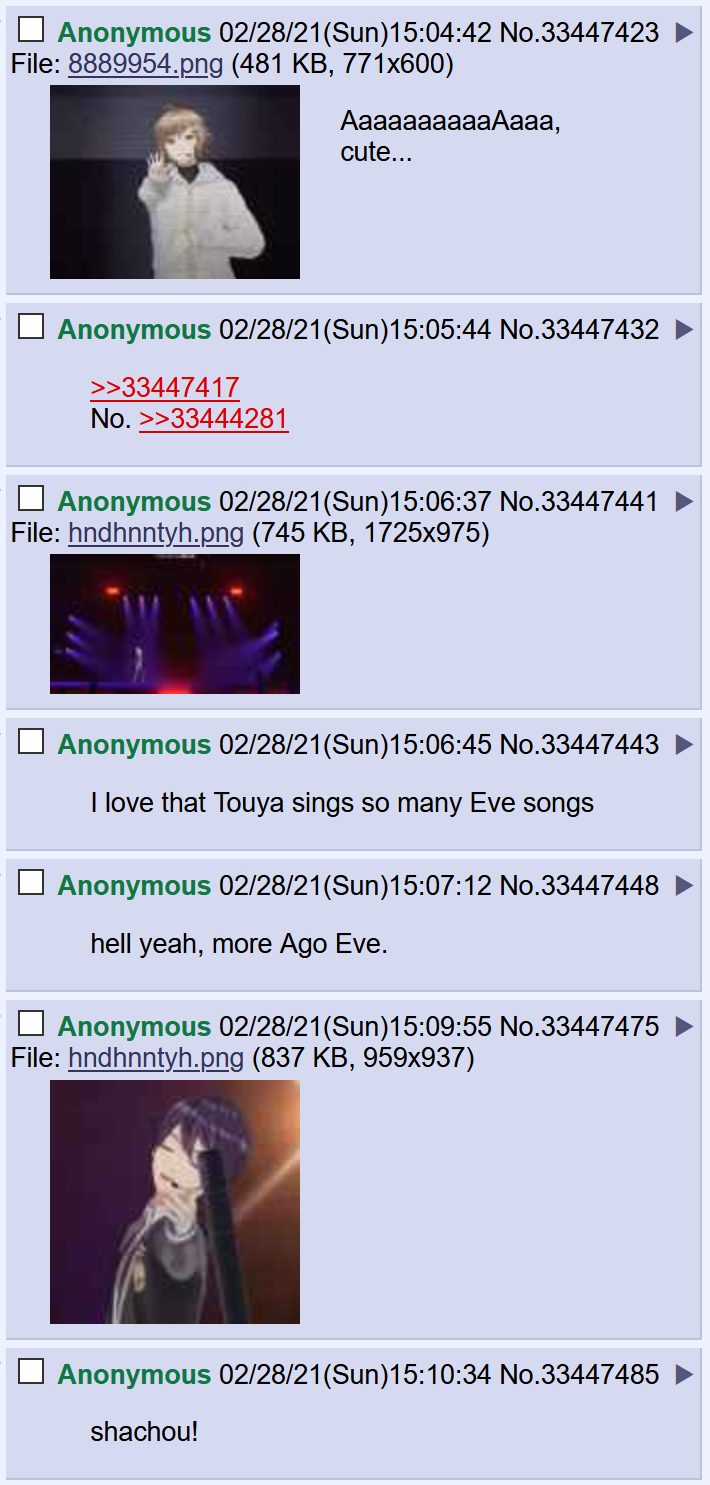Screen dimensions: 710x1485
Task: Open post menu arrow for No.33447448
Action: point(684,886)
